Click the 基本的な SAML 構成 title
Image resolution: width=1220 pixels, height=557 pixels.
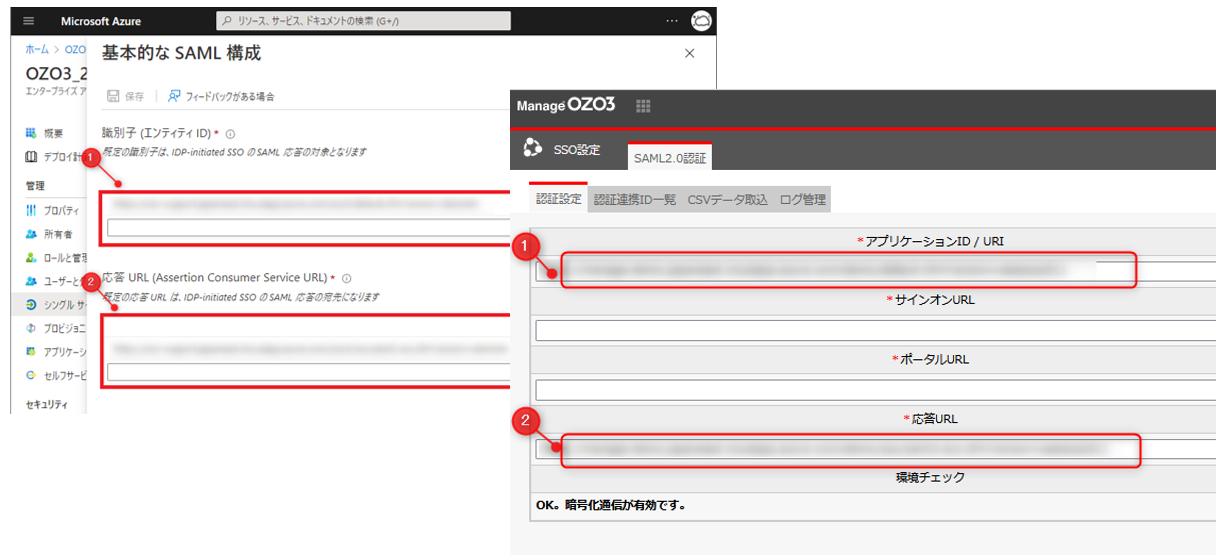(181, 54)
